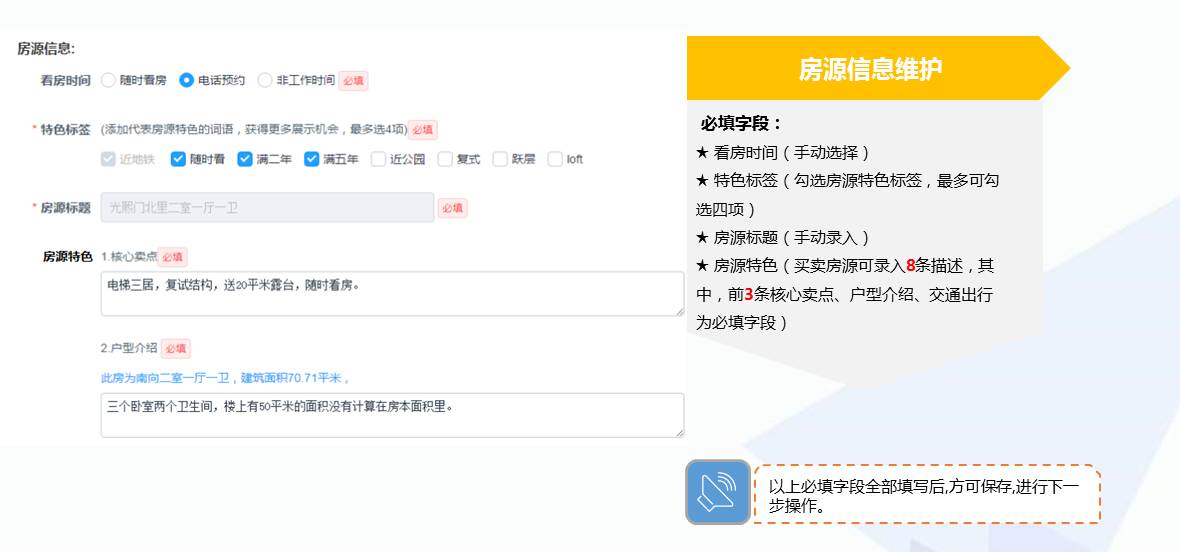
Task: Click into the 户型介绍 textarea
Action: point(392,414)
